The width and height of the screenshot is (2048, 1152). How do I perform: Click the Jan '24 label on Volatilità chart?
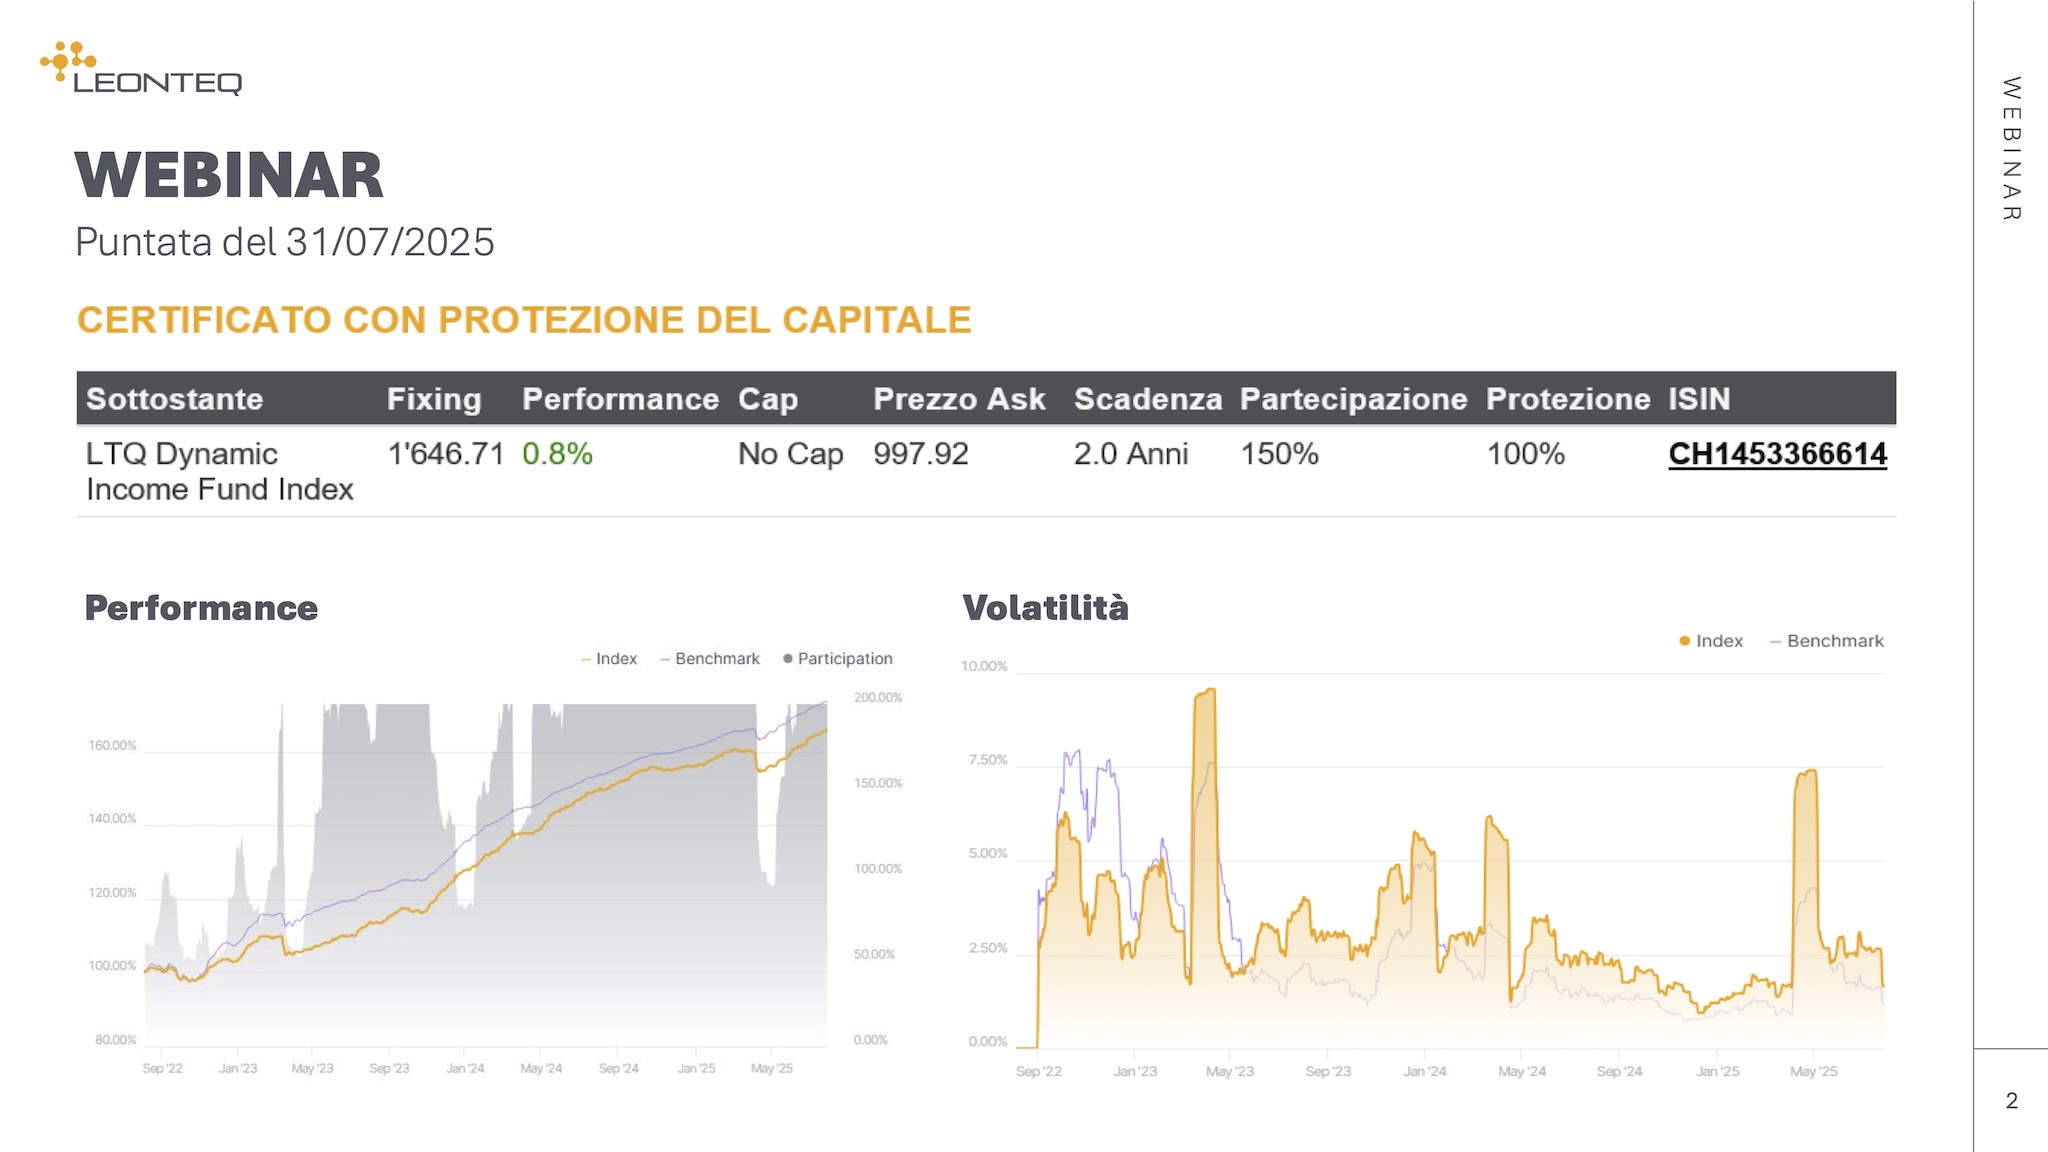click(1425, 1071)
